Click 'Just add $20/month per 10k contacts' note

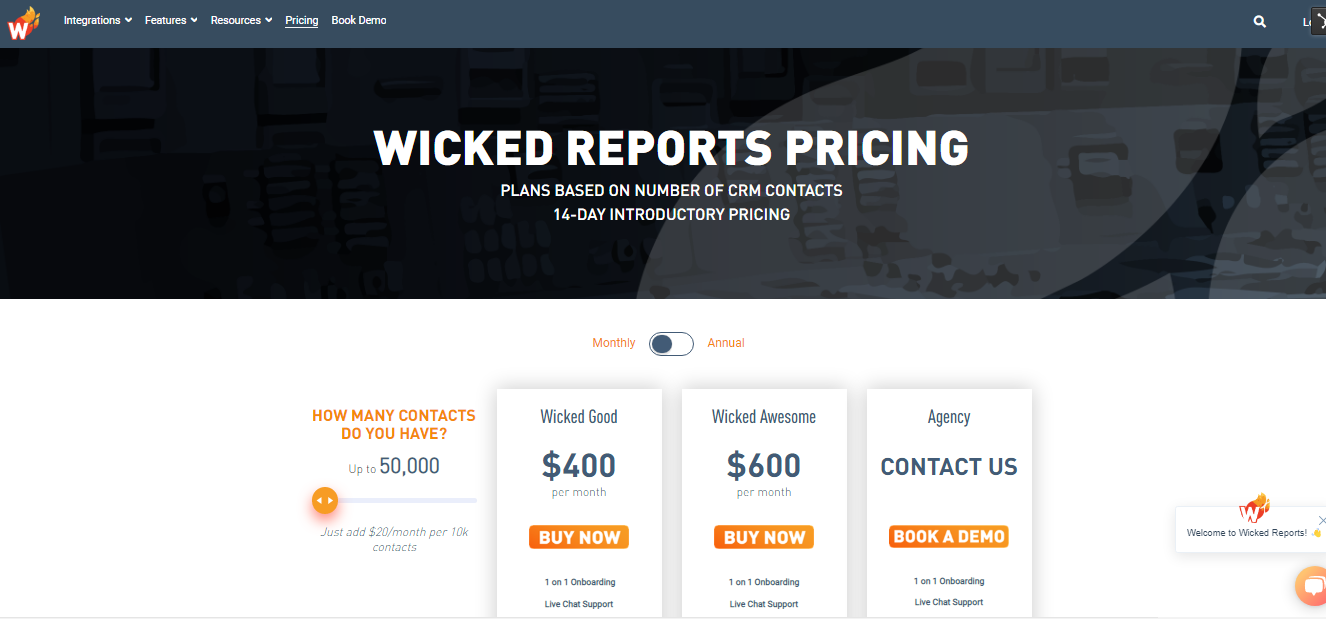(x=394, y=540)
